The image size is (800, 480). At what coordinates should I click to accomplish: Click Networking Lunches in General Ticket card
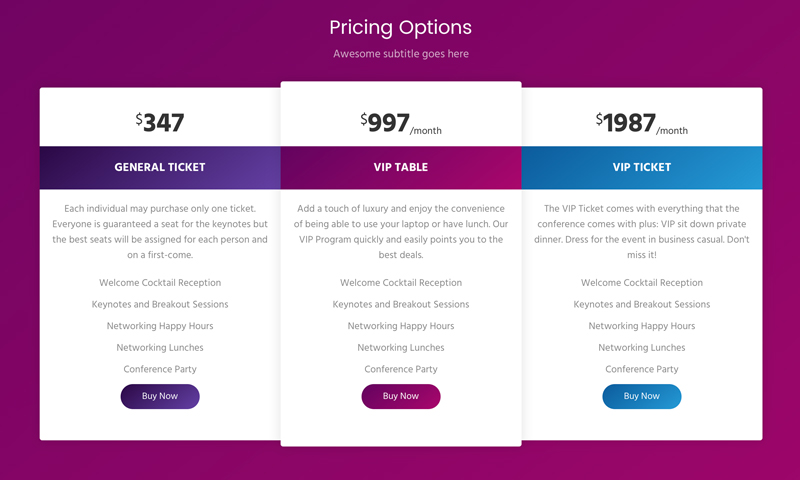[x=160, y=347]
